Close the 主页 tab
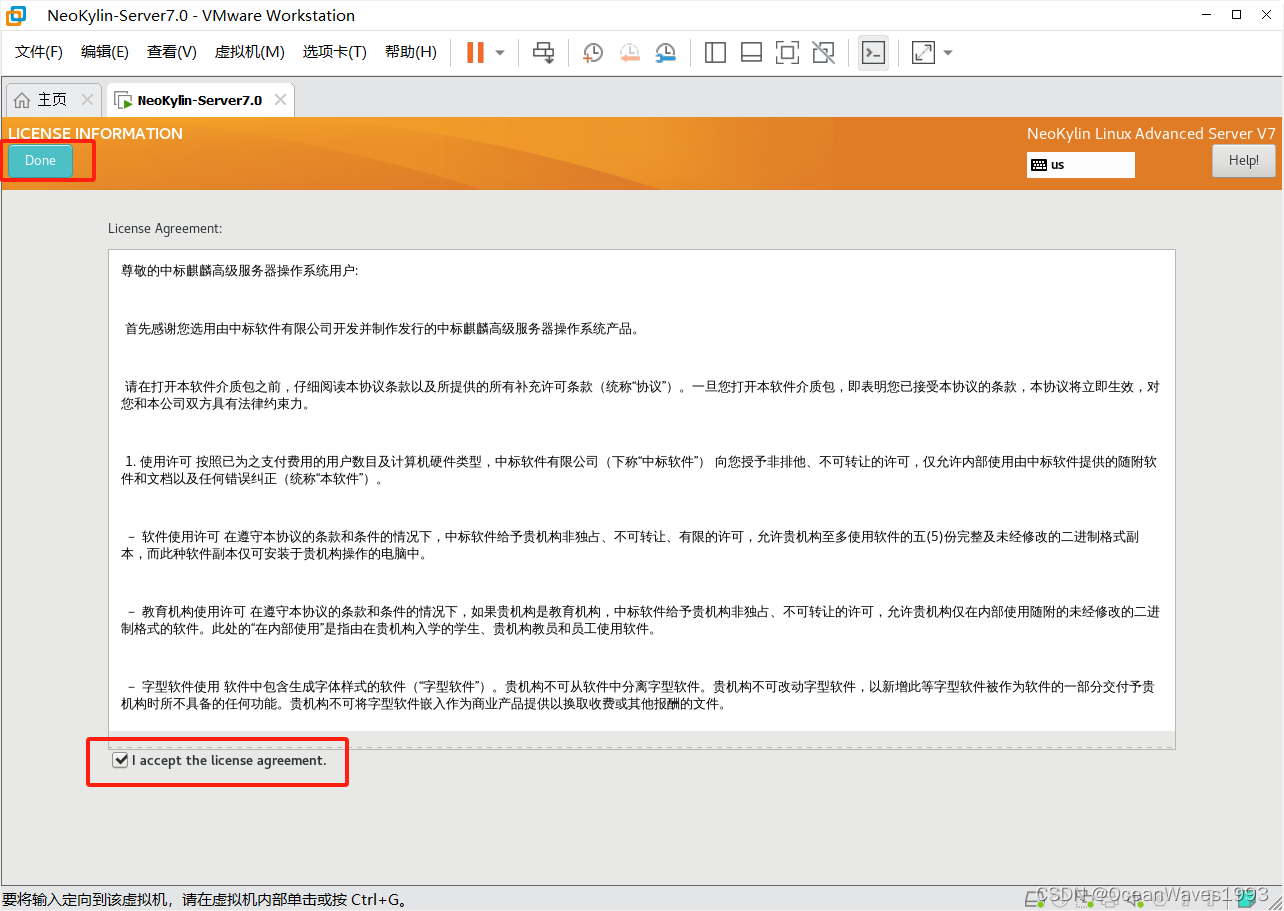 pos(87,100)
